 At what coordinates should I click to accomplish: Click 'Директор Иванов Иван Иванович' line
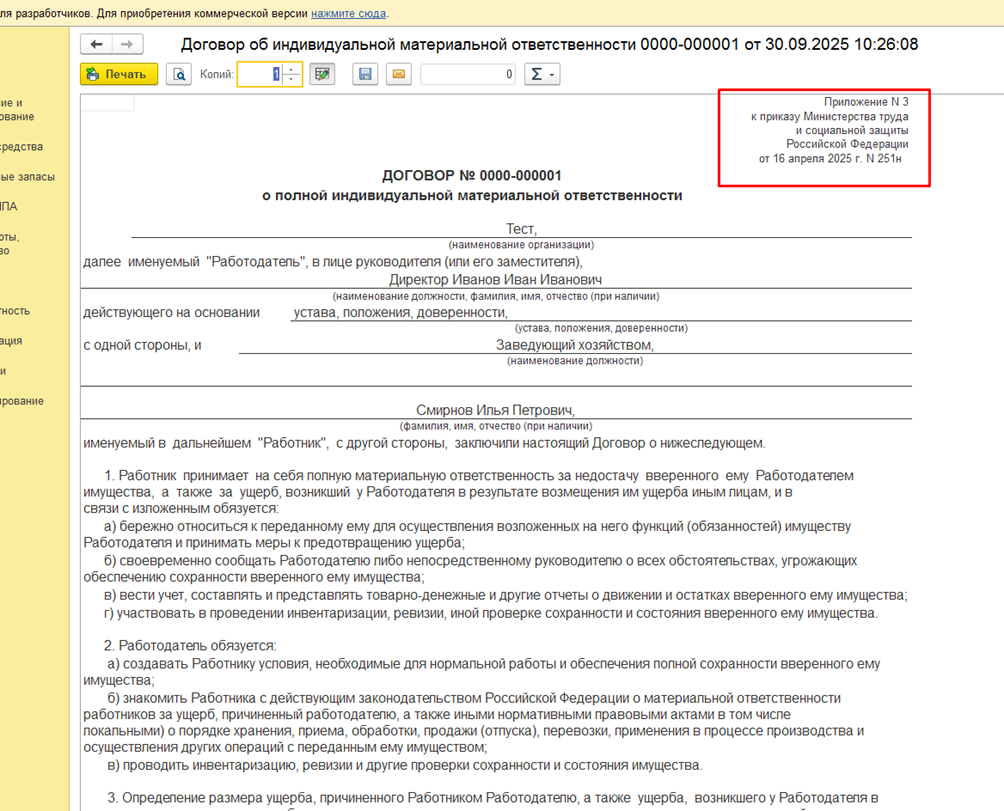[x=496, y=280]
